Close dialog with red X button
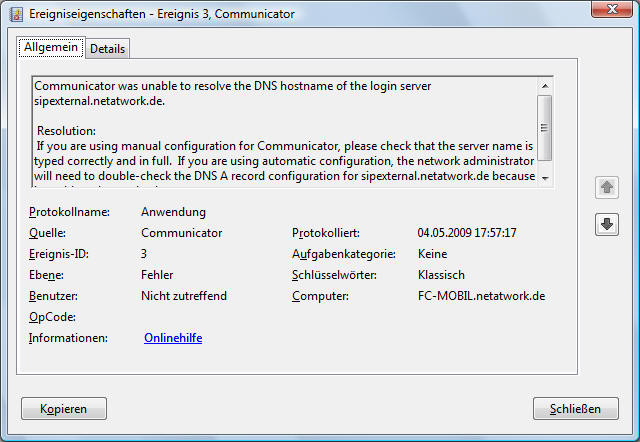The image size is (640, 442). pos(612,9)
